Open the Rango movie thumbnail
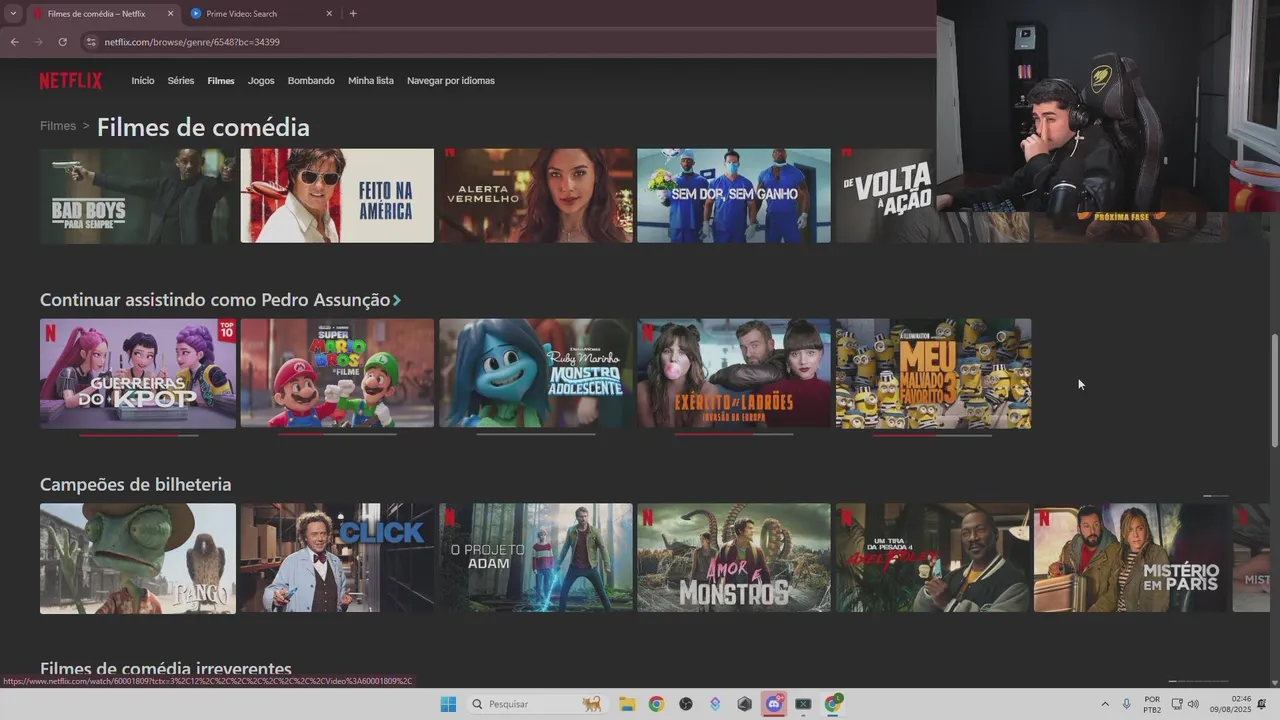The image size is (1280, 720). click(x=138, y=558)
